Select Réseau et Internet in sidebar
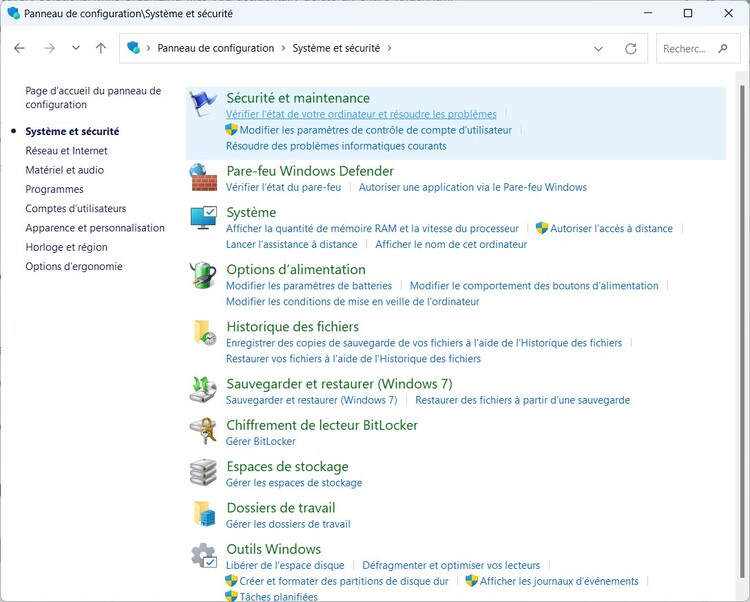 click(66, 151)
